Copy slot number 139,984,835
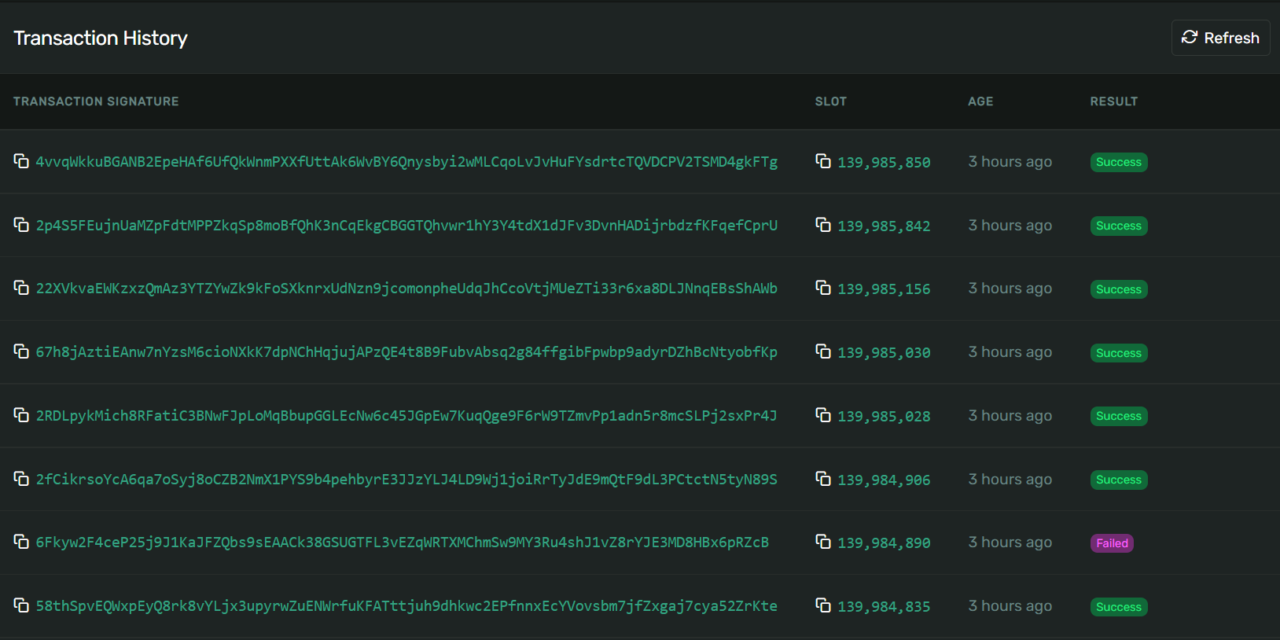Viewport: 1280px width, 640px height. point(822,606)
